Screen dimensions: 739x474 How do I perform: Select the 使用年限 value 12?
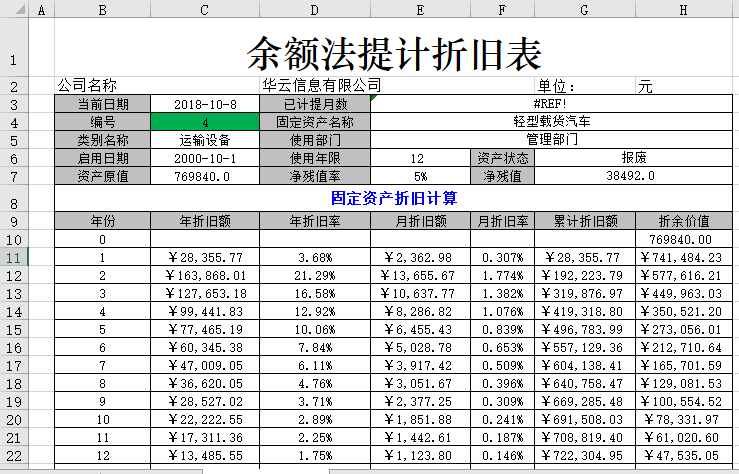(x=420, y=158)
